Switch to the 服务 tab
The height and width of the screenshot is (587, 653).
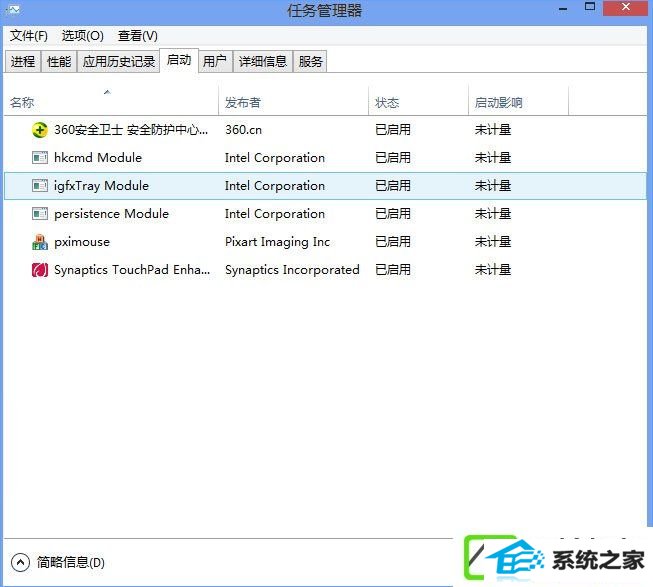click(x=310, y=62)
